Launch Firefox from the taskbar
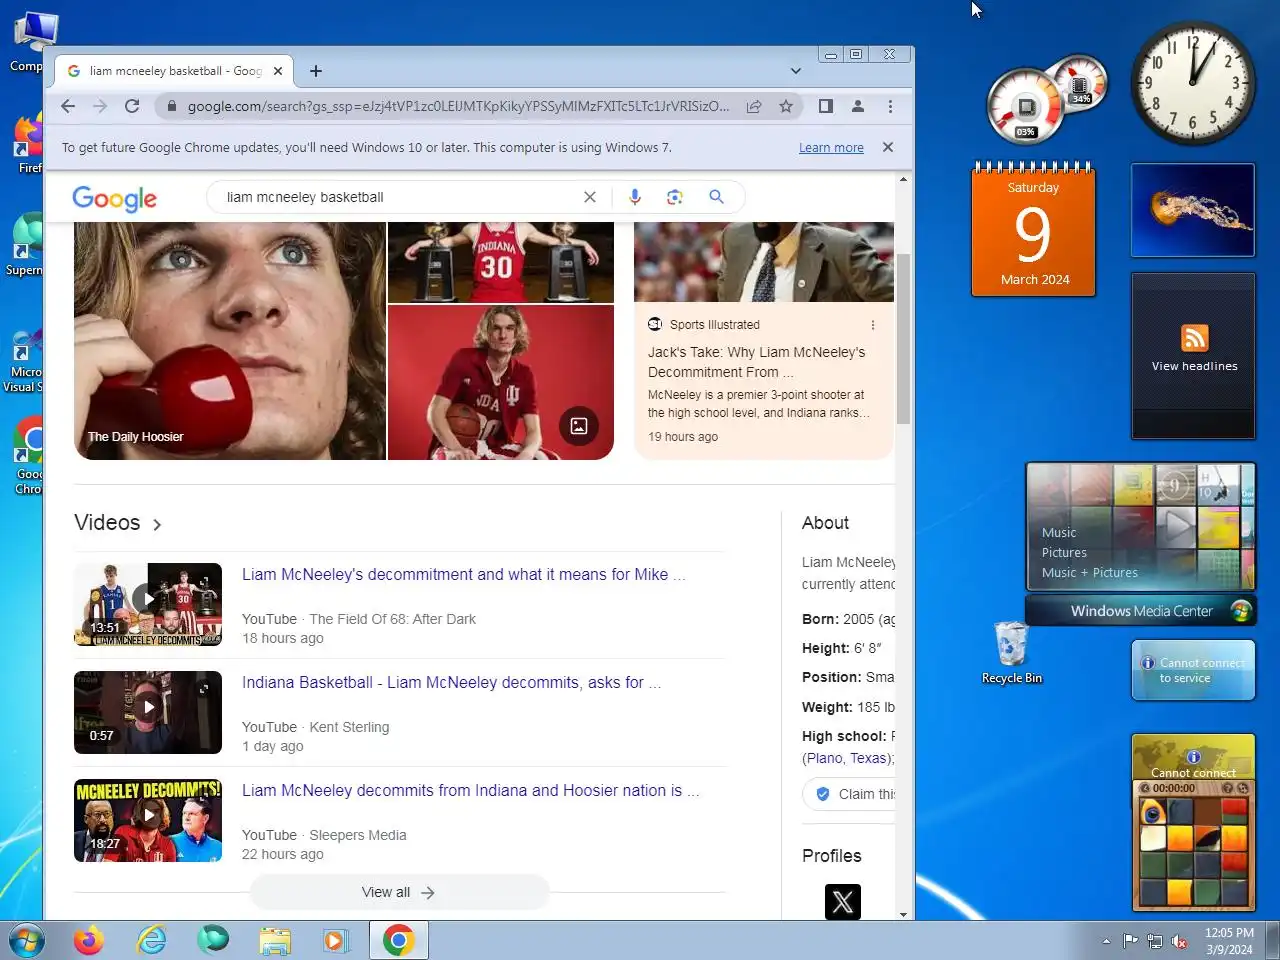This screenshot has height=960, width=1280. tap(89, 940)
